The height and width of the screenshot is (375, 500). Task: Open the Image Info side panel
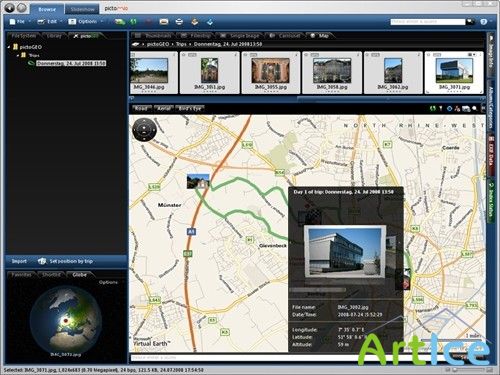tap(491, 55)
